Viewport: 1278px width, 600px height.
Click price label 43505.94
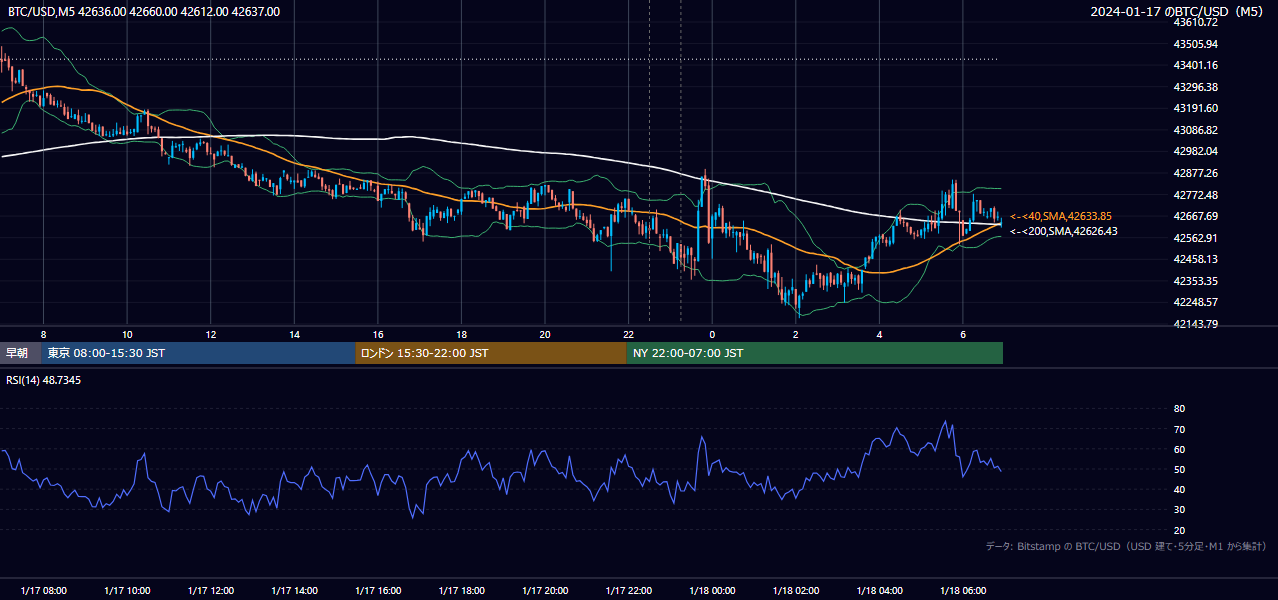point(1196,44)
